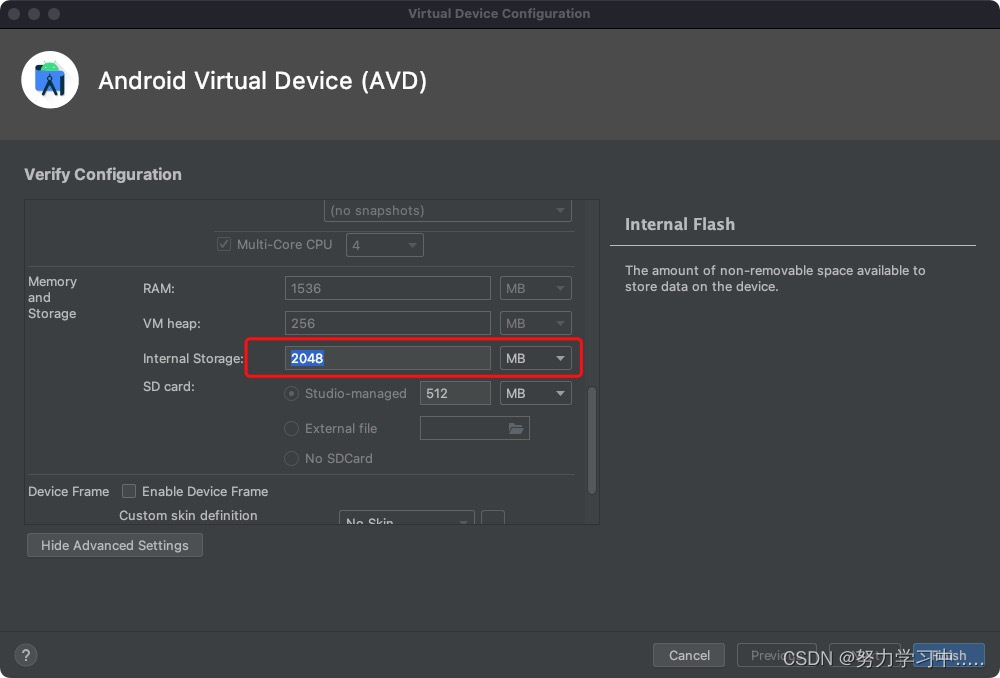Click the Hide Advanced Settings button
Viewport: 1000px width, 678px height.
tap(115, 545)
